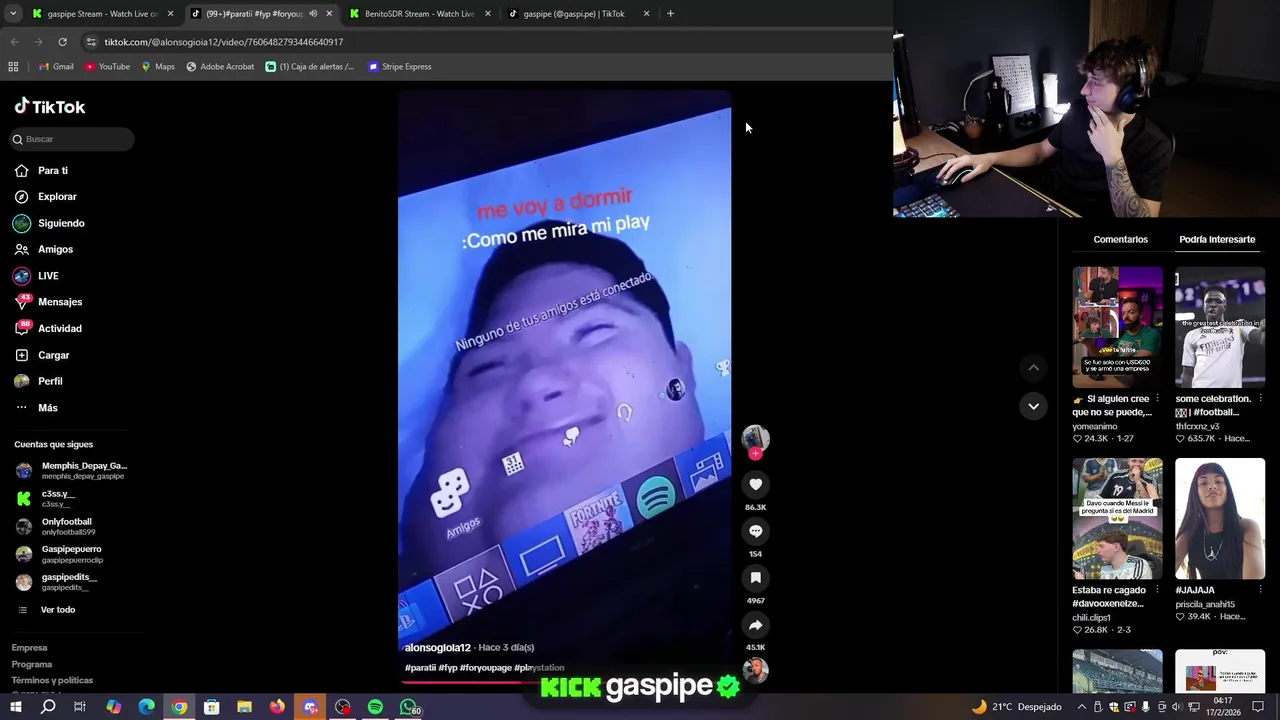Show hidden system tray icons
Image resolution: width=1280 pixels, height=720 pixels.
point(1081,707)
